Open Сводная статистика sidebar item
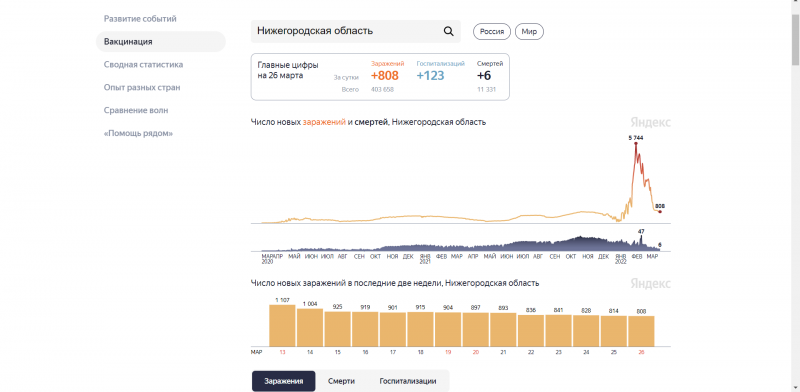Image resolution: width=800 pixels, height=392 pixels. [143, 65]
